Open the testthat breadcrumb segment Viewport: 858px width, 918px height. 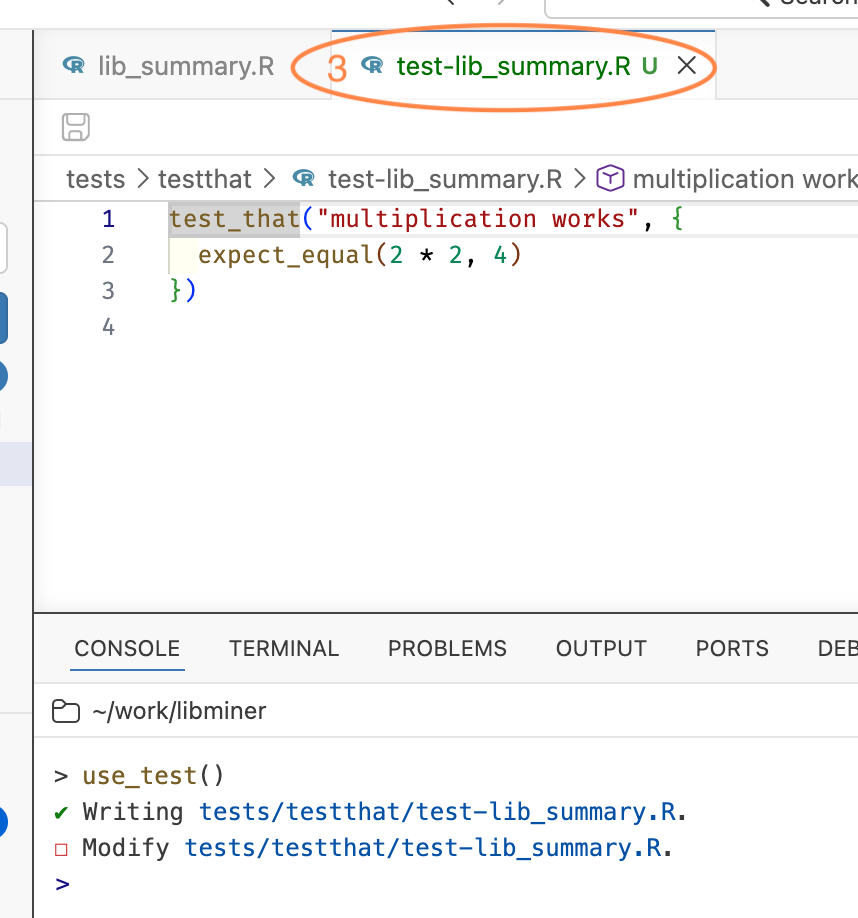(x=205, y=179)
